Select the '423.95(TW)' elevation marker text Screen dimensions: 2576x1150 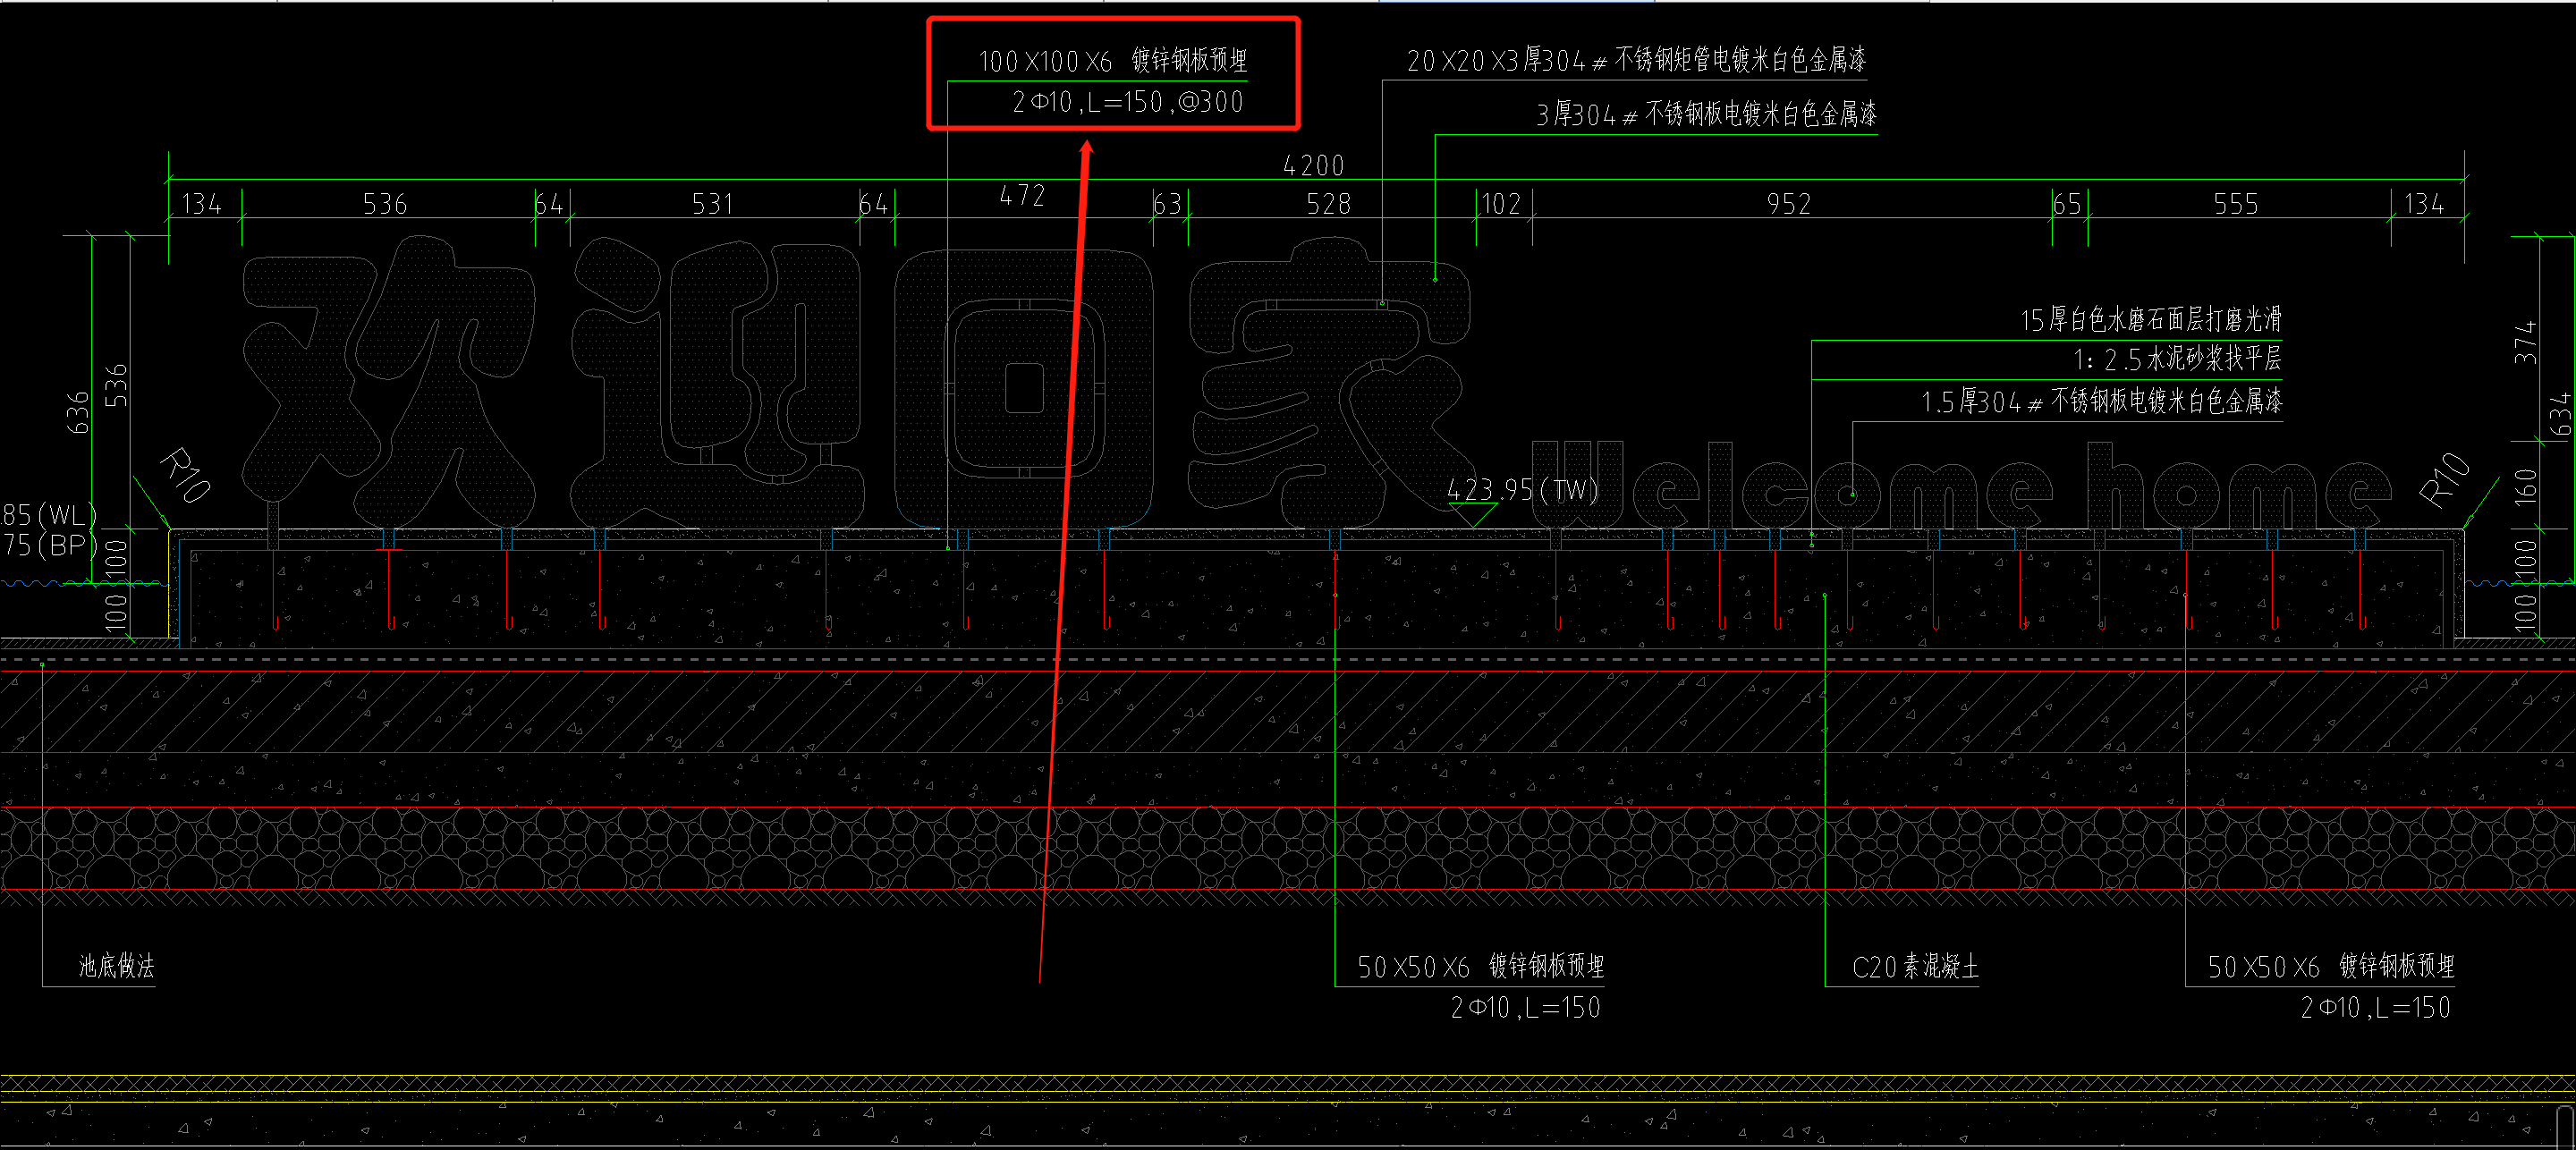click(x=1522, y=490)
